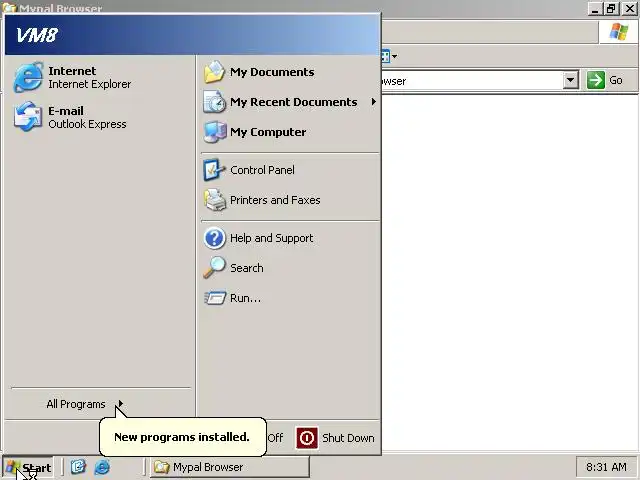Click the taskbar clock showing 8:31 AM
The height and width of the screenshot is (480, 640).
(606, 467)
